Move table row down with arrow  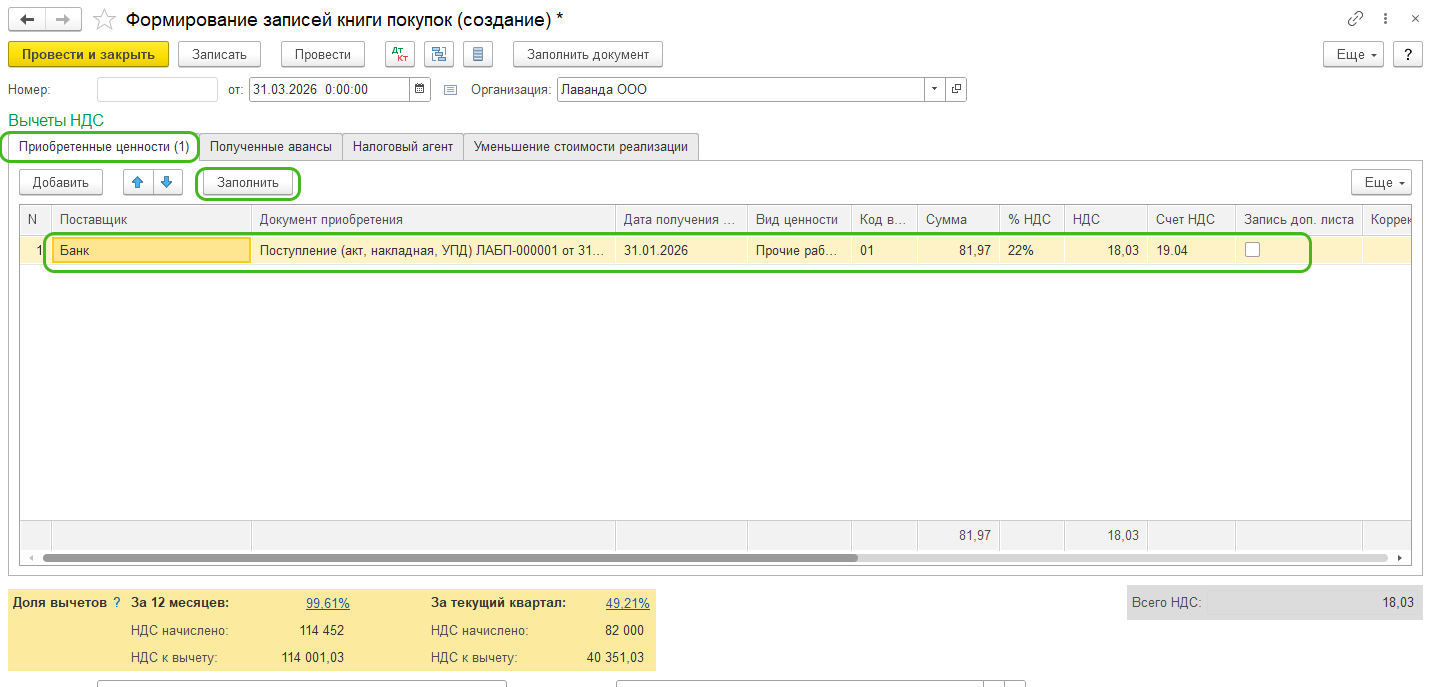pos(167,182)
